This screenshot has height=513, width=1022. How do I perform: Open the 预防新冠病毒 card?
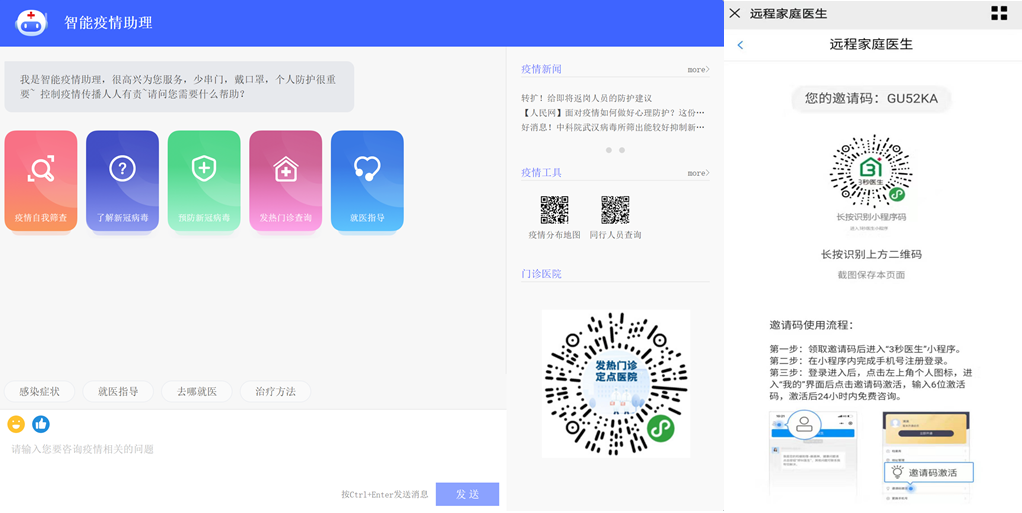(204, 181)
